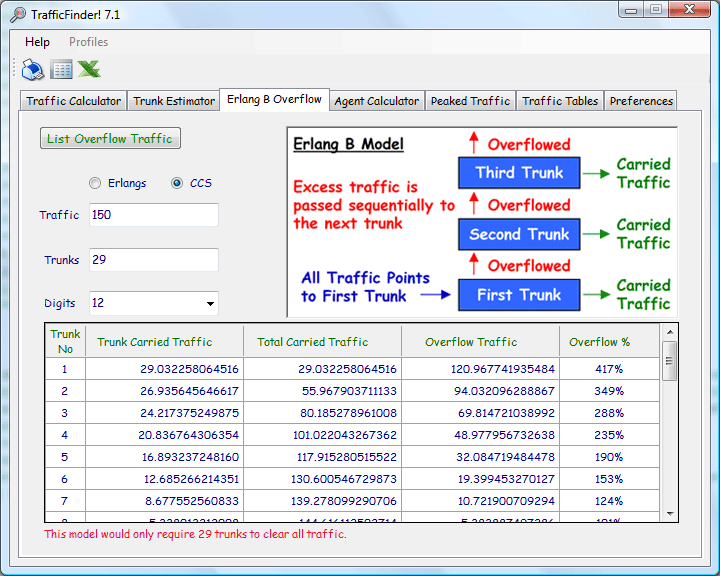The height and width of the screenshot is (576, 720).
Task: Open the Traffic Tables tab
Action: 560,101
